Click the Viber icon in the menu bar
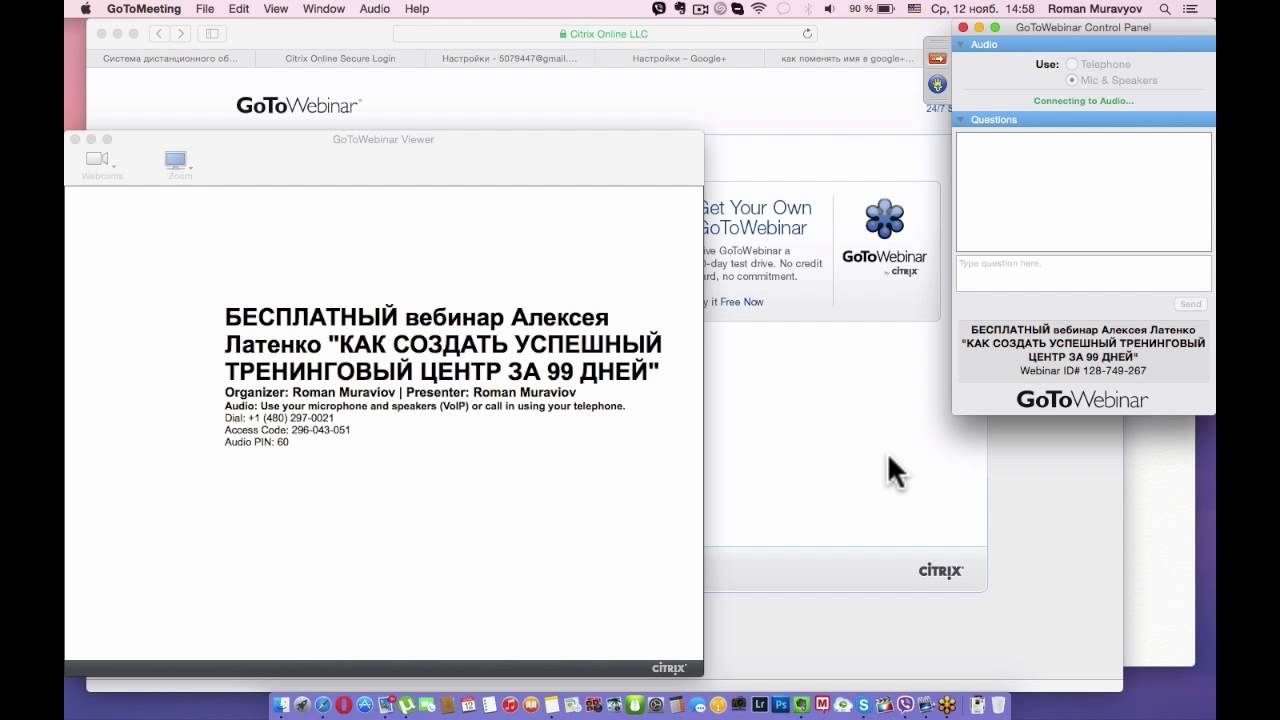This screenshot has width=1280, height=720. [659, 9]
